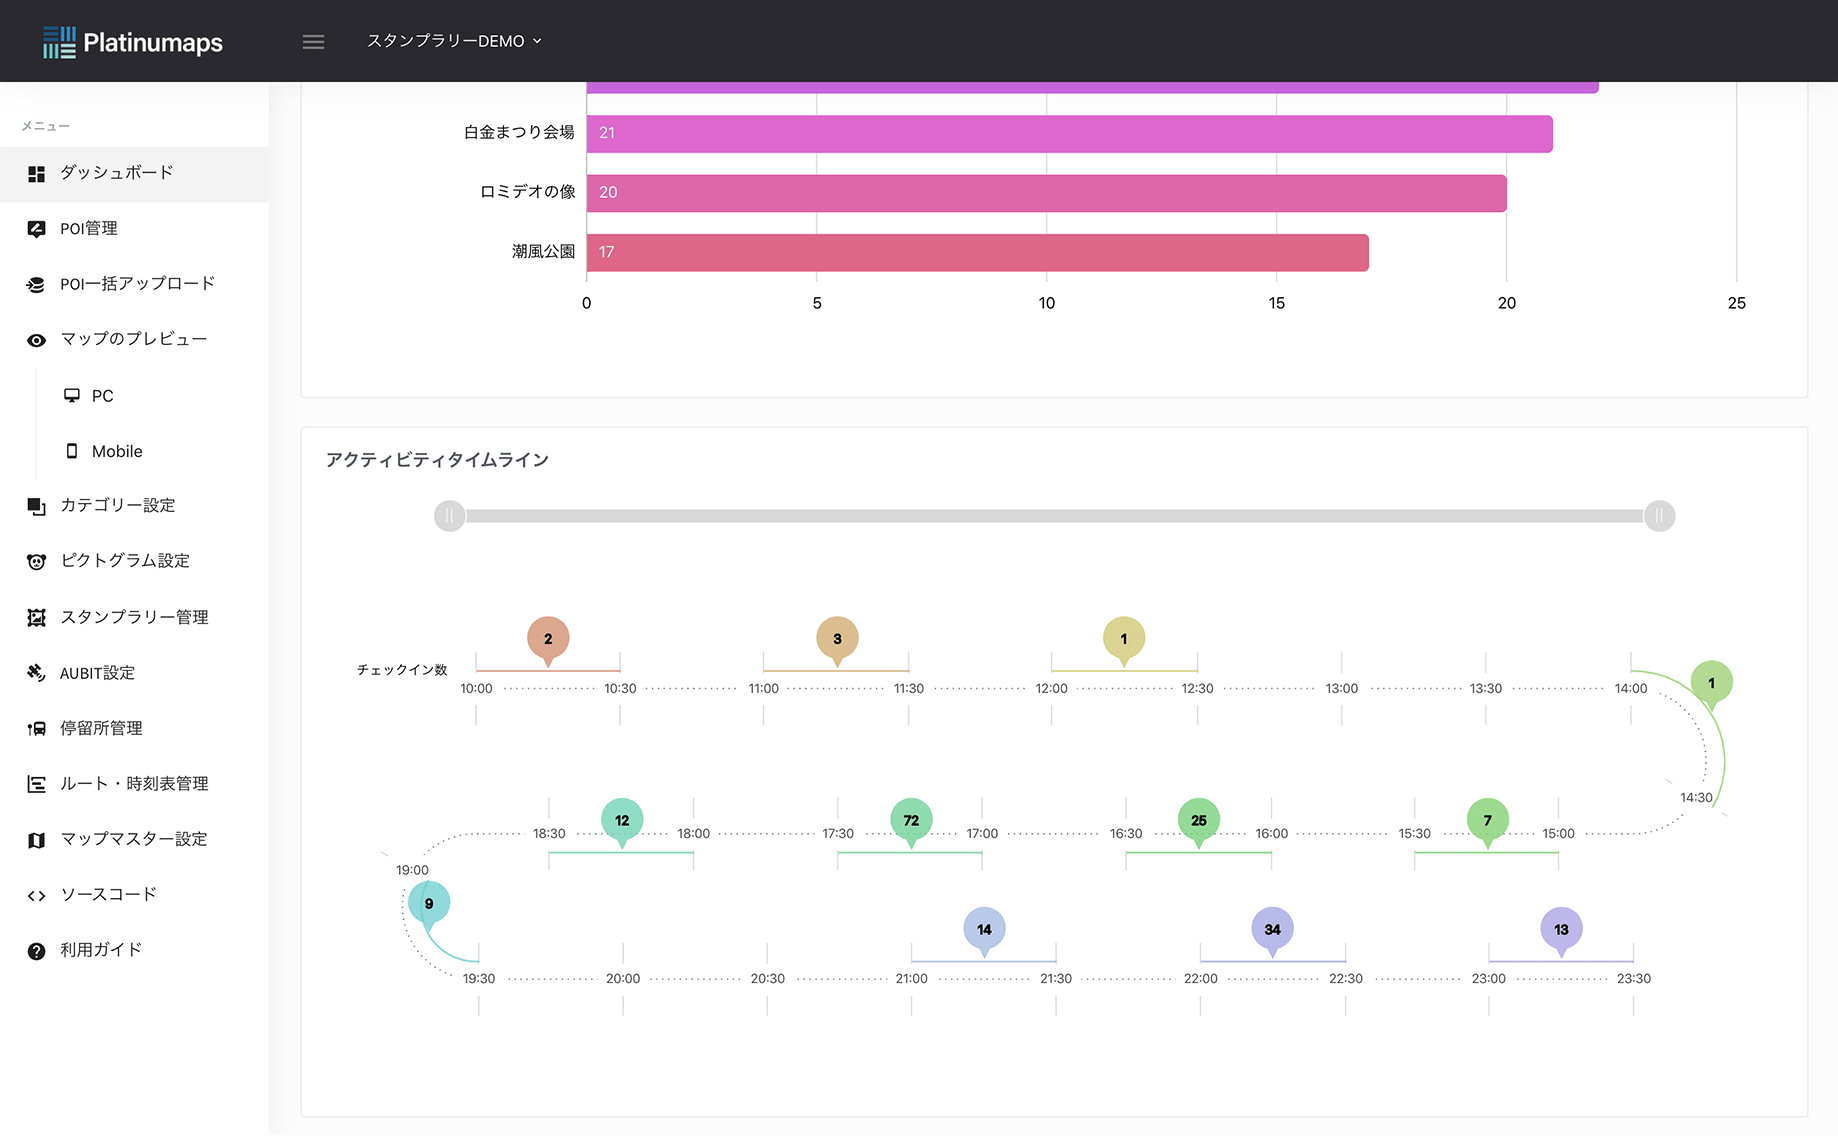The image size is (1838, 1136).
Task: Click the panda icon for ピクトグラム設定
Action: click(37, 562)
